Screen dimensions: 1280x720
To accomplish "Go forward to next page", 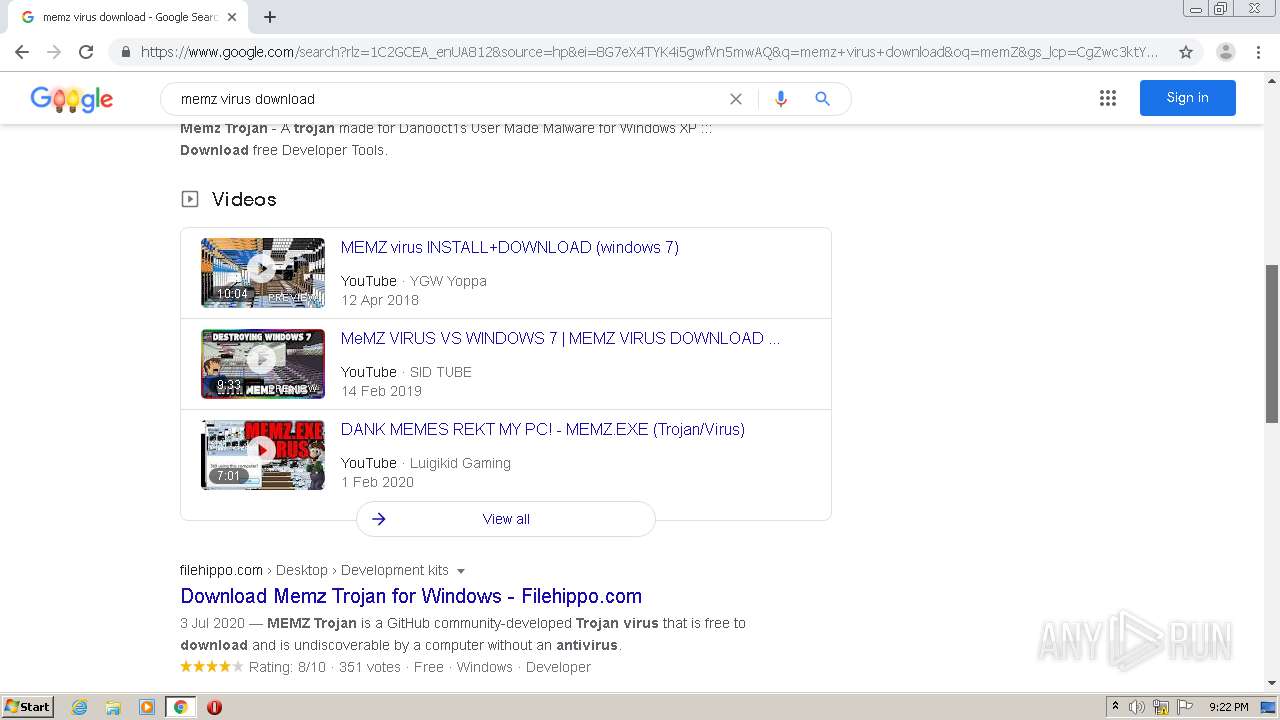I will point(54,52).
